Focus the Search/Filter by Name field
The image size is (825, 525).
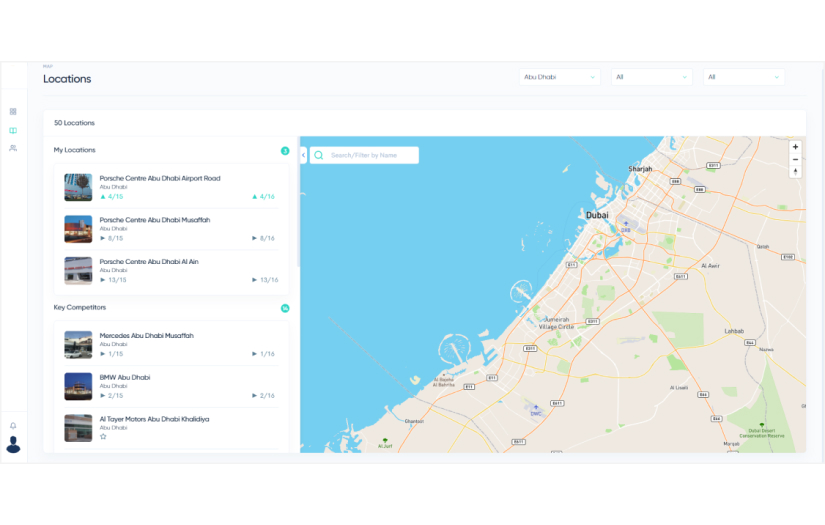tap(364, 155)
